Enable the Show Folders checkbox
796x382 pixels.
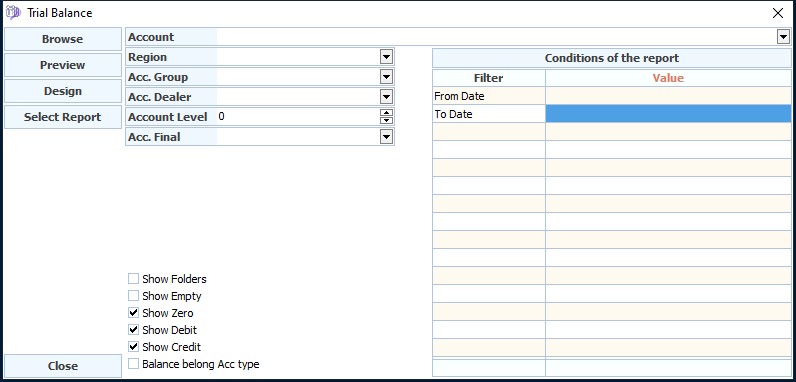coord(134,278)
